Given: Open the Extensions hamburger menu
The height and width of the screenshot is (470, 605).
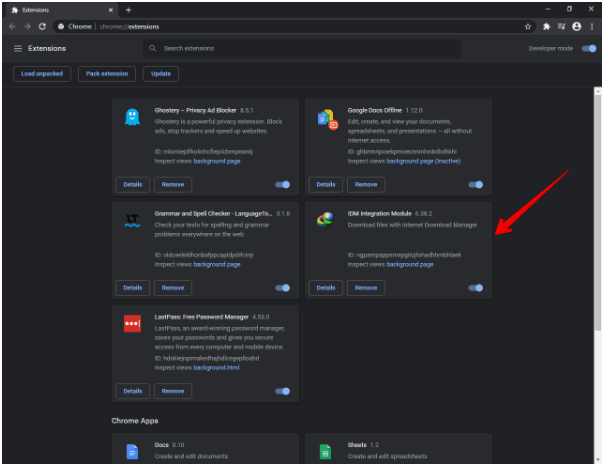Looking at the screenshot, I should point(18,48).
